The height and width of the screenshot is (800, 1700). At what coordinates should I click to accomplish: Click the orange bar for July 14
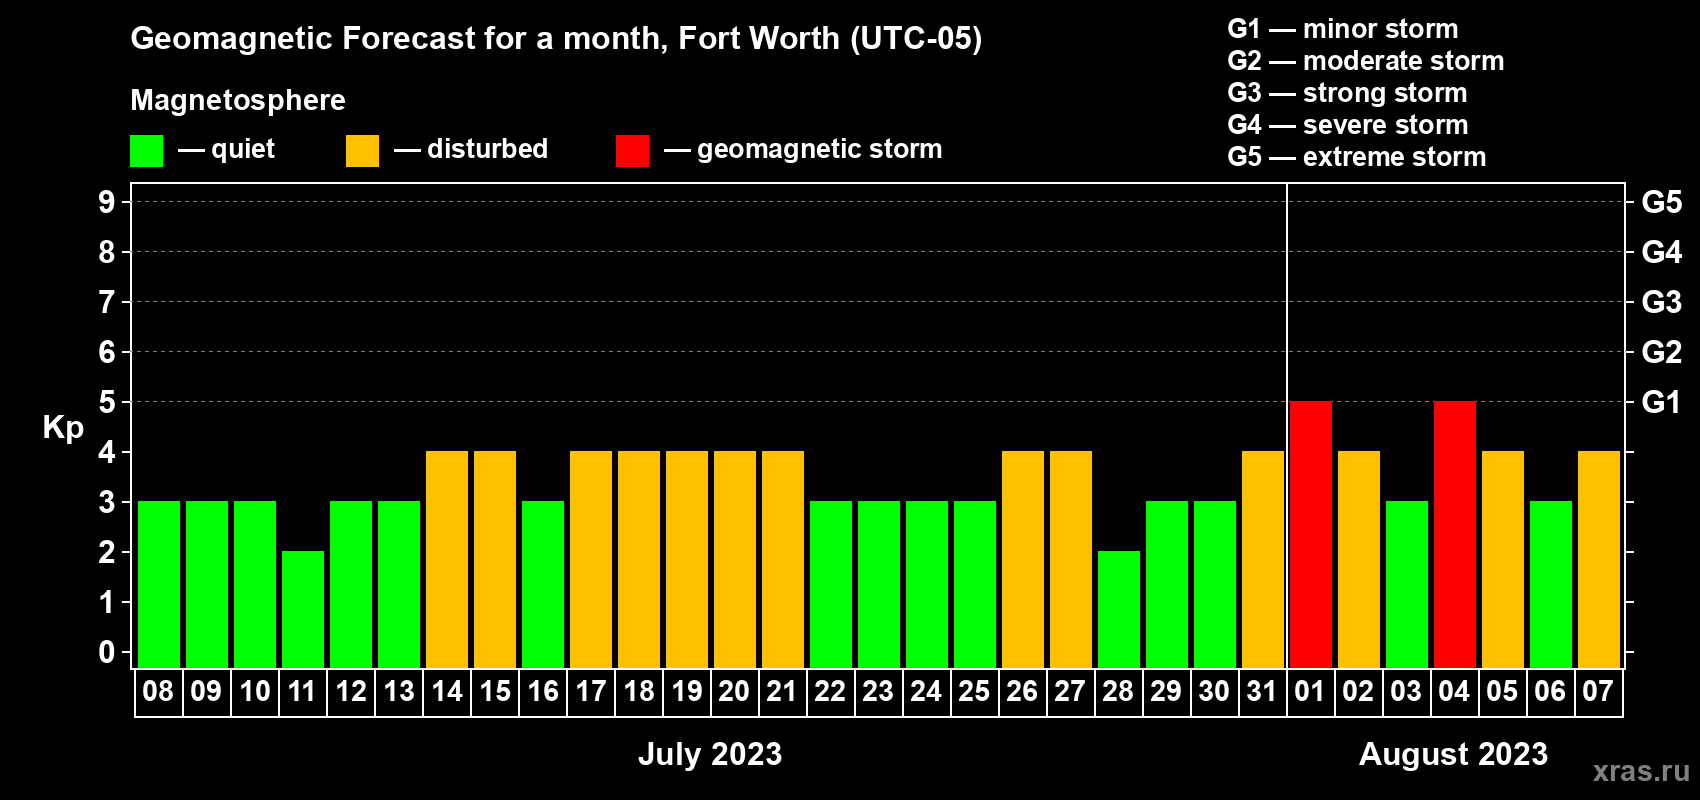pos(447,559)
